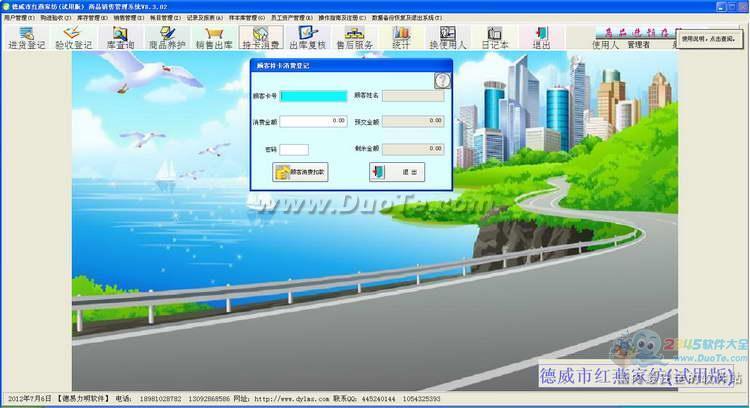Screen dimensions: 750x408
Task: Open 售后服务 after-sales service icon
Action: (354, 38)
